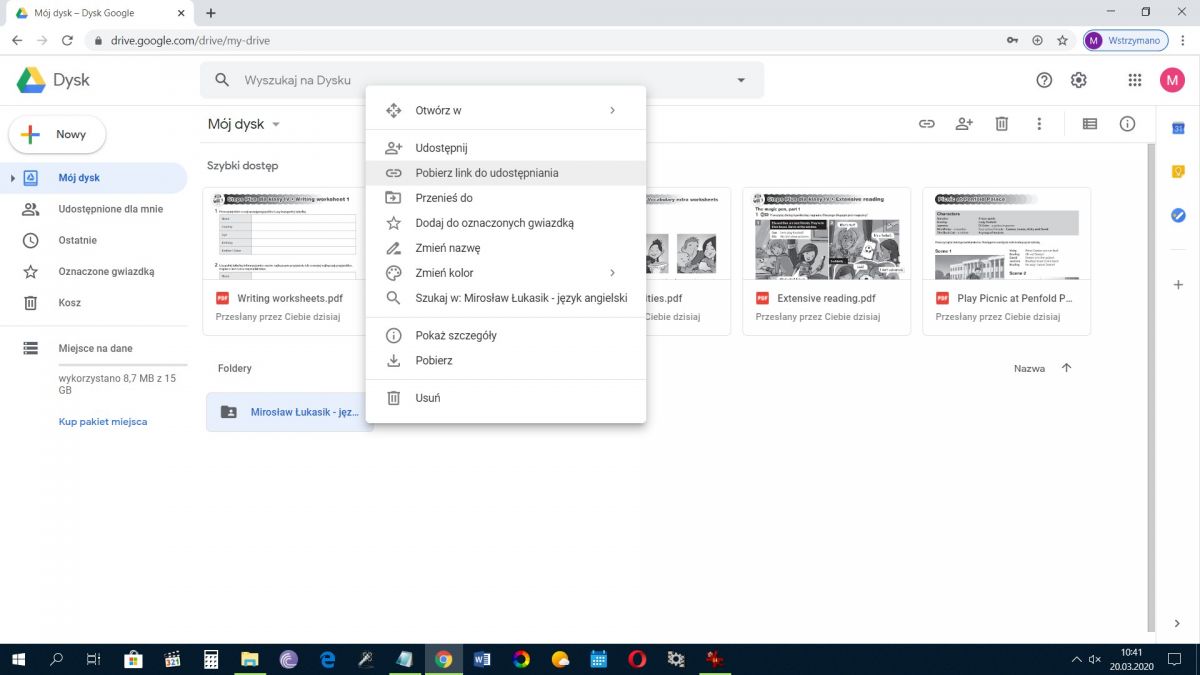Choose Pokaż szczegóły menu entry
Screen dimensions: 1200x675
[506, 335]
